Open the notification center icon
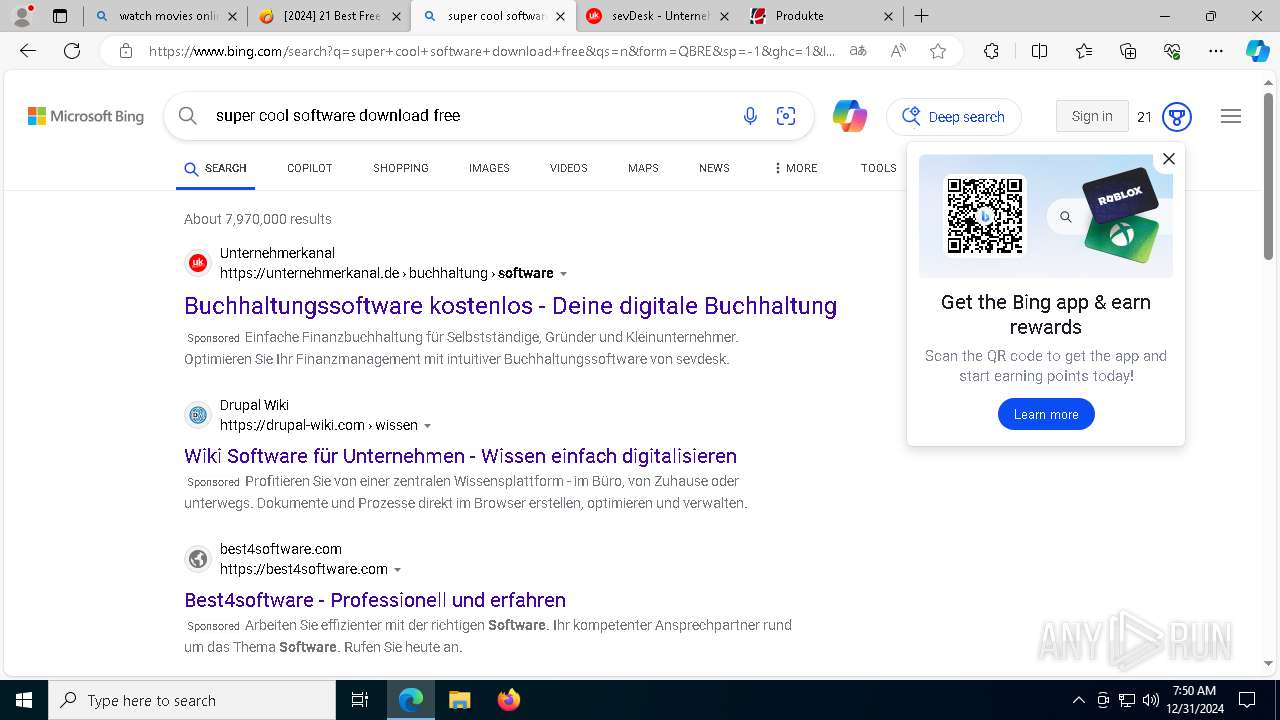The image size is (1280, 720). [1247, 700]
